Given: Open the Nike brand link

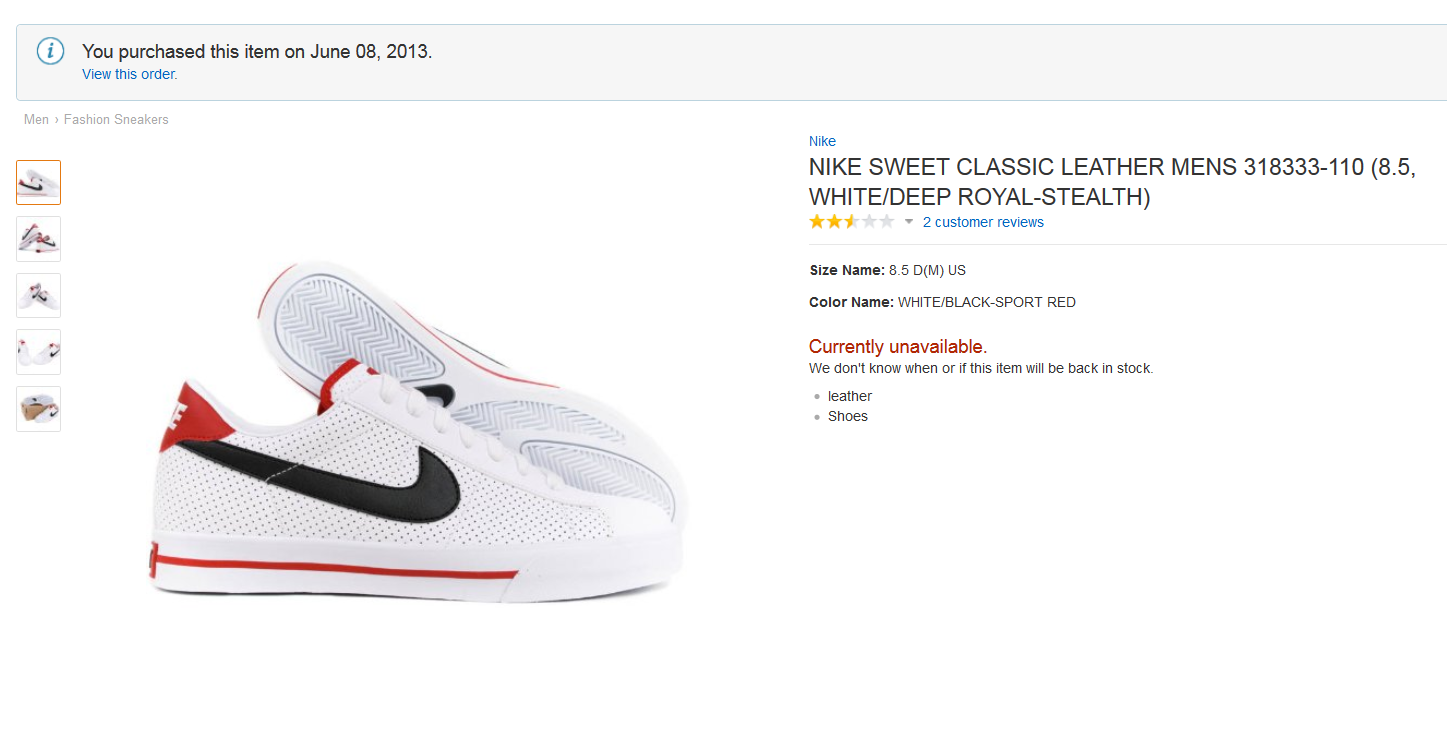Looking at the screenshot, I should pyautogui.click(x=822, y=141).
